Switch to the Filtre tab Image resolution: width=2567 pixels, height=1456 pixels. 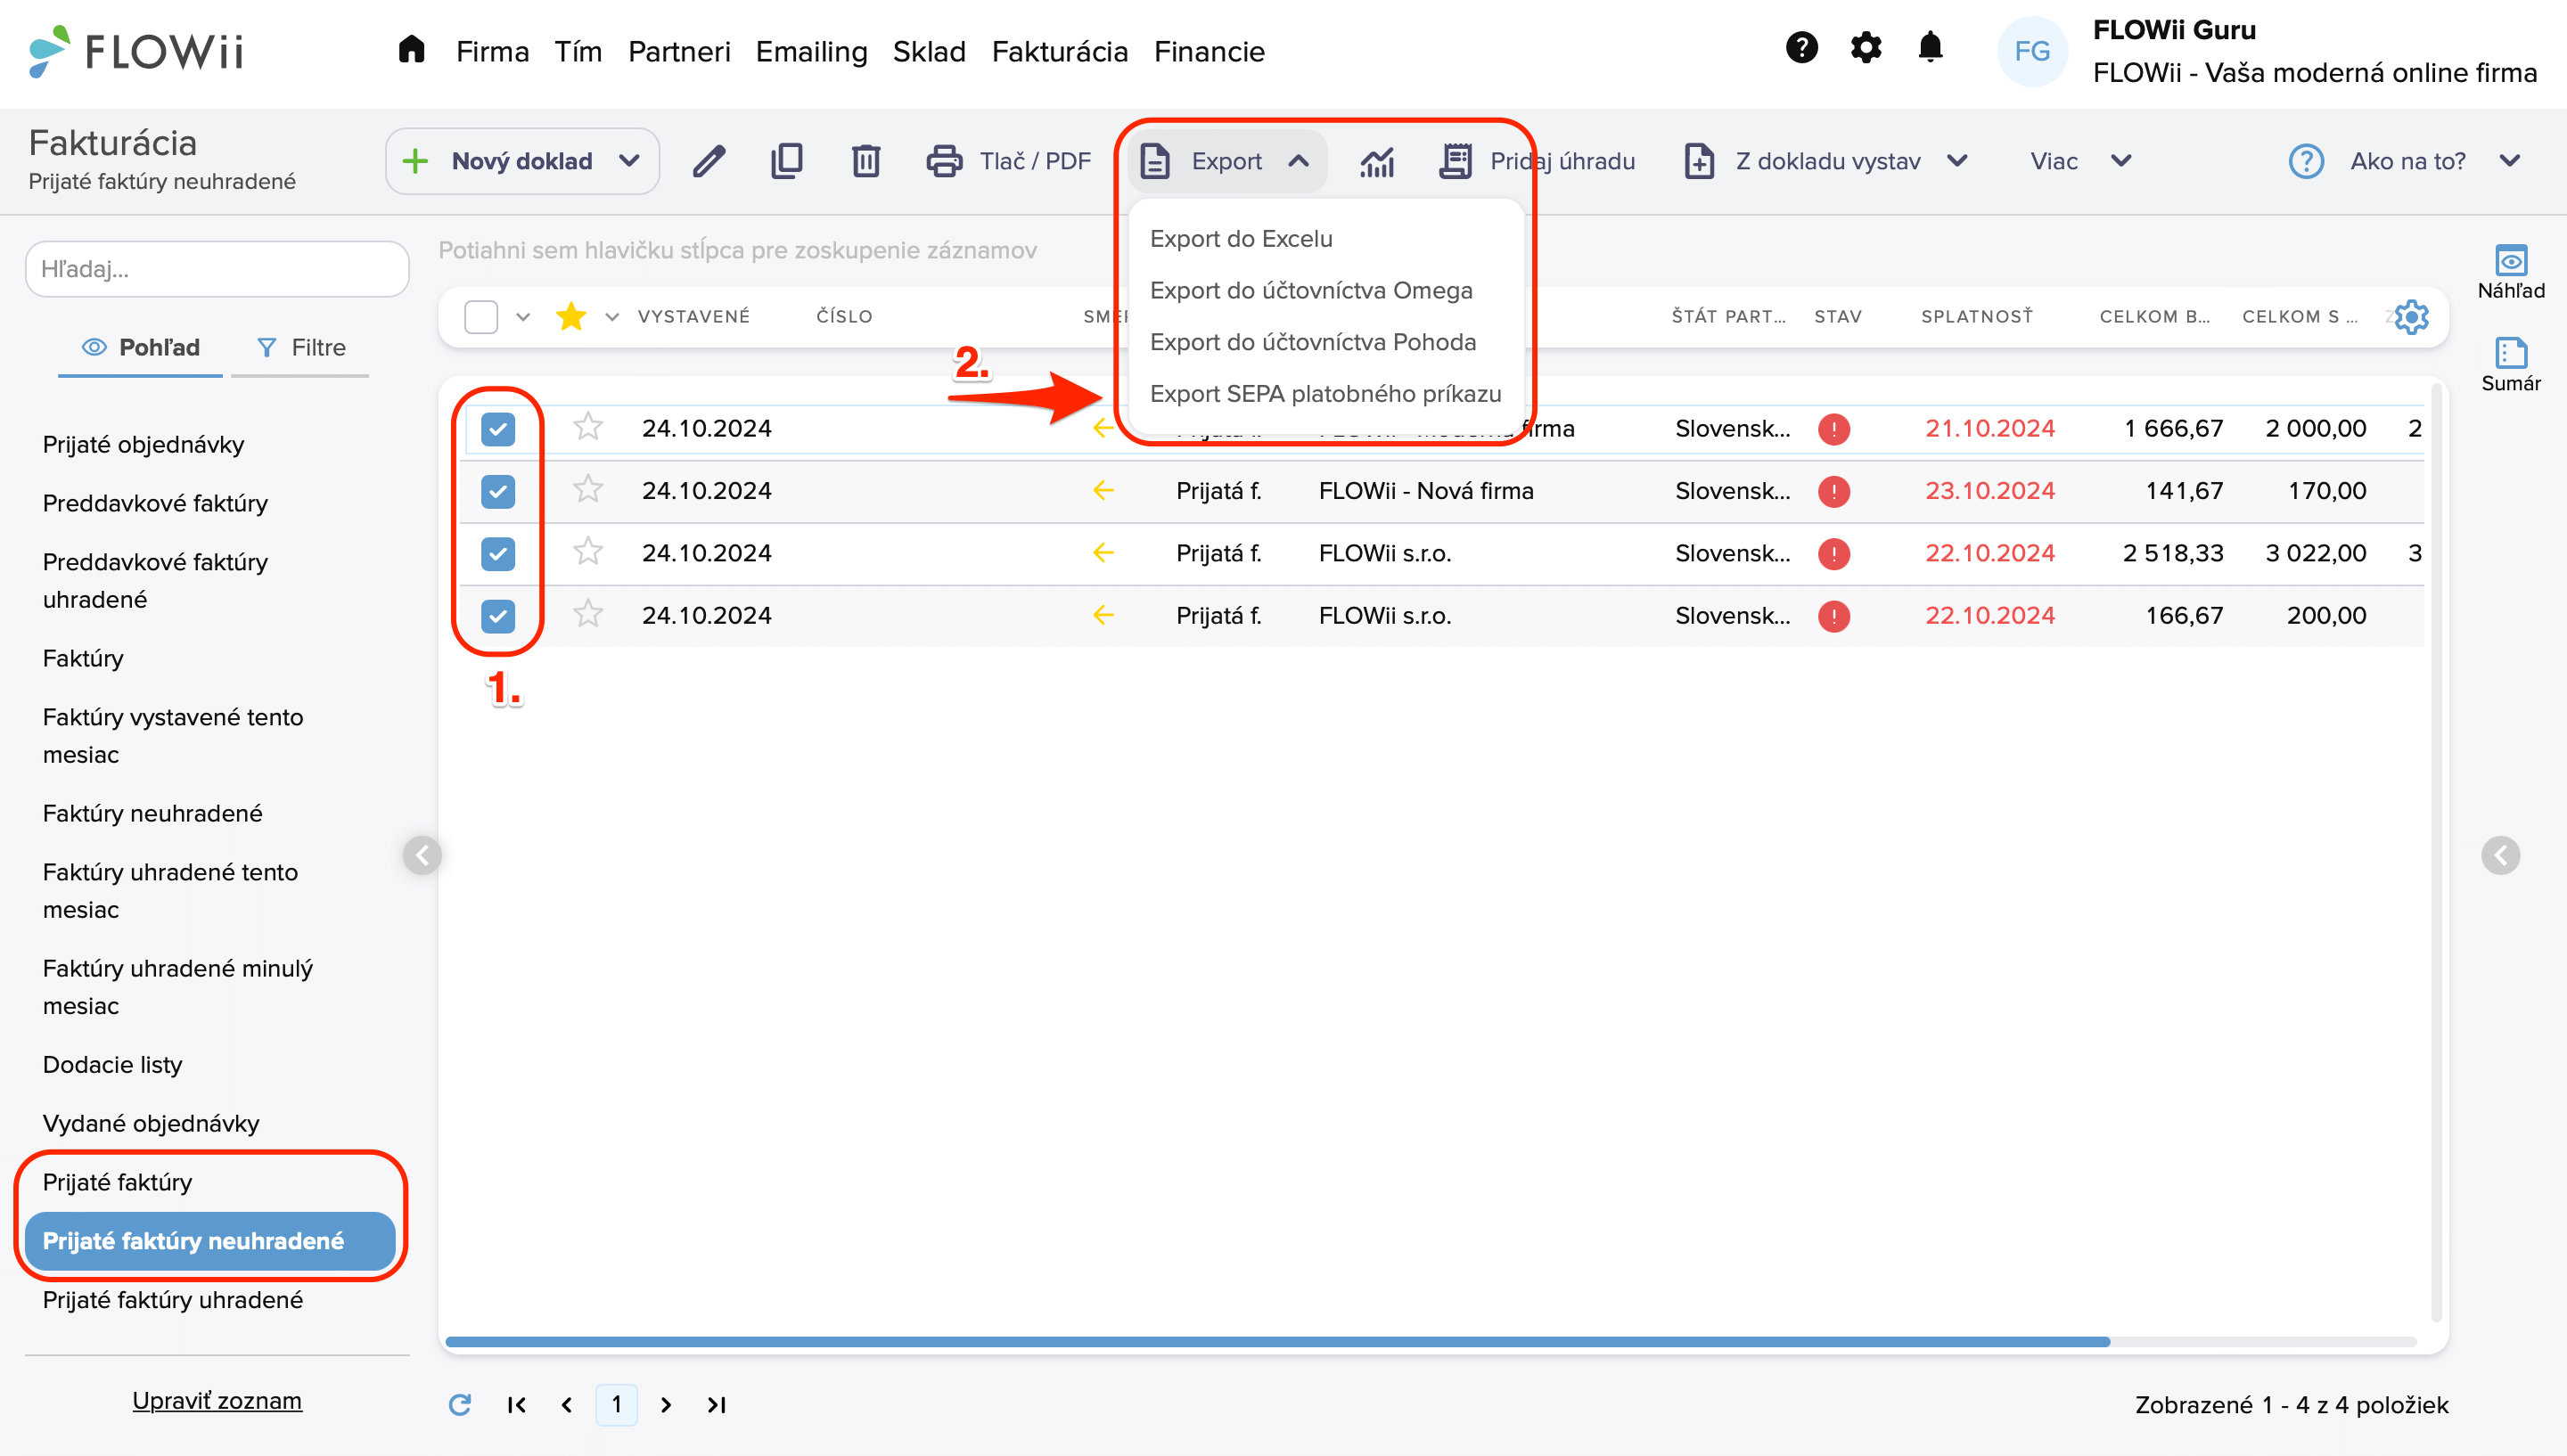[301, 348]
